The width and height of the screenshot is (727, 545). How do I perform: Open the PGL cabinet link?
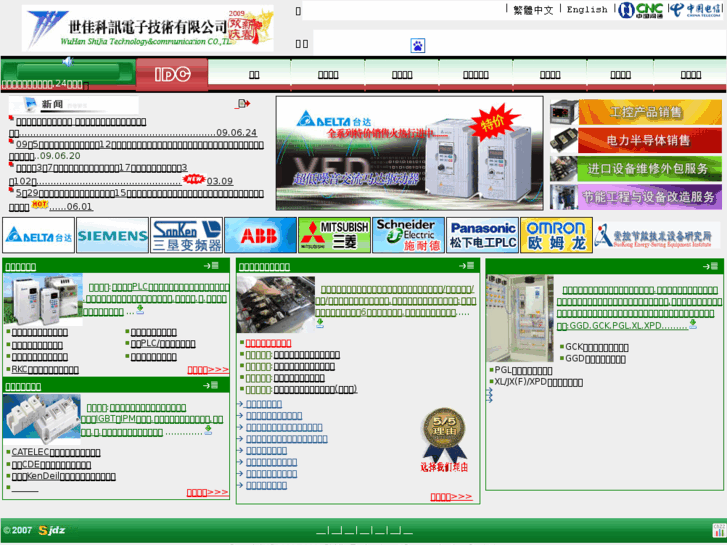click(x=523, y=370)
